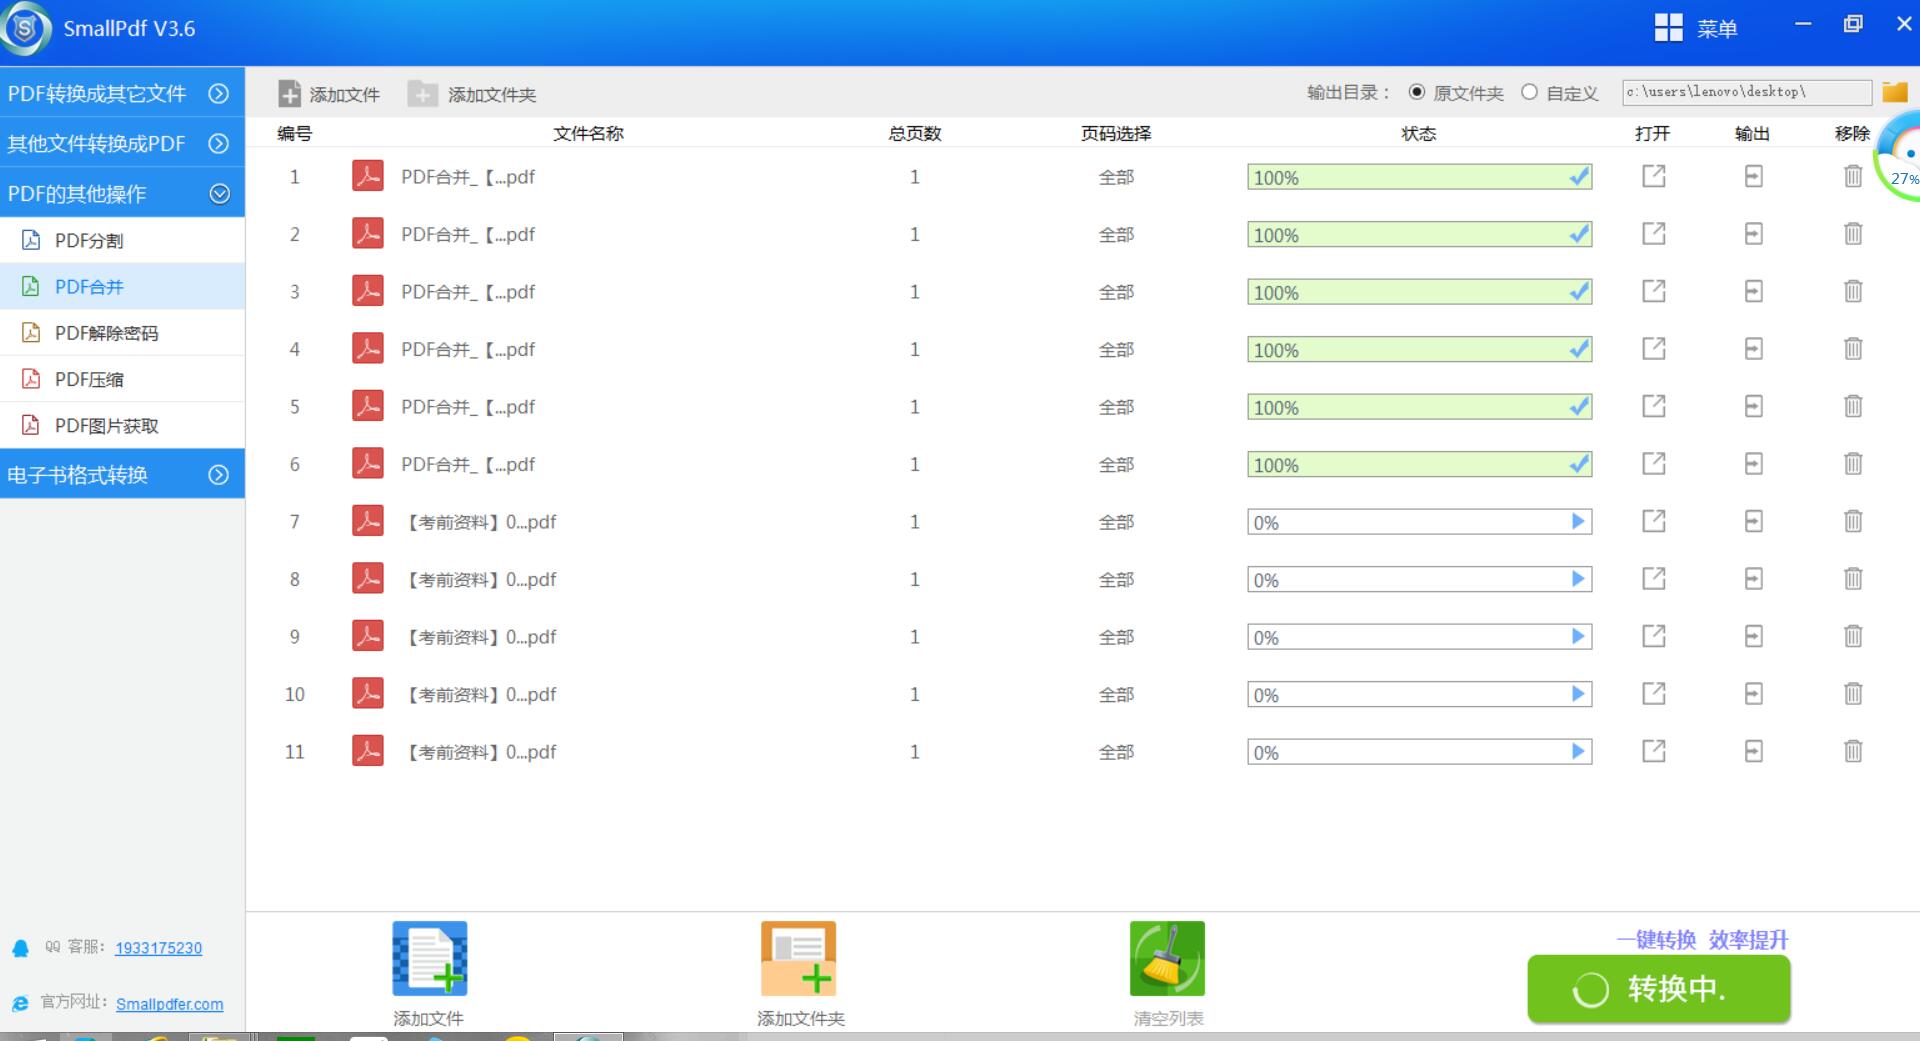The image size is (1920, 1041).
Task: Click the 27% floating progress circle
Action: click(1900, 156)
